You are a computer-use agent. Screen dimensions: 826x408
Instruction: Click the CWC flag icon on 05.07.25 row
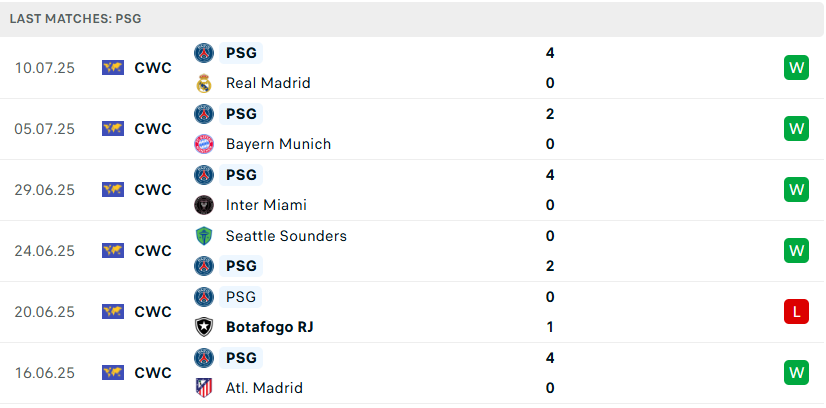pyautogui.click(x=113, y=129)
